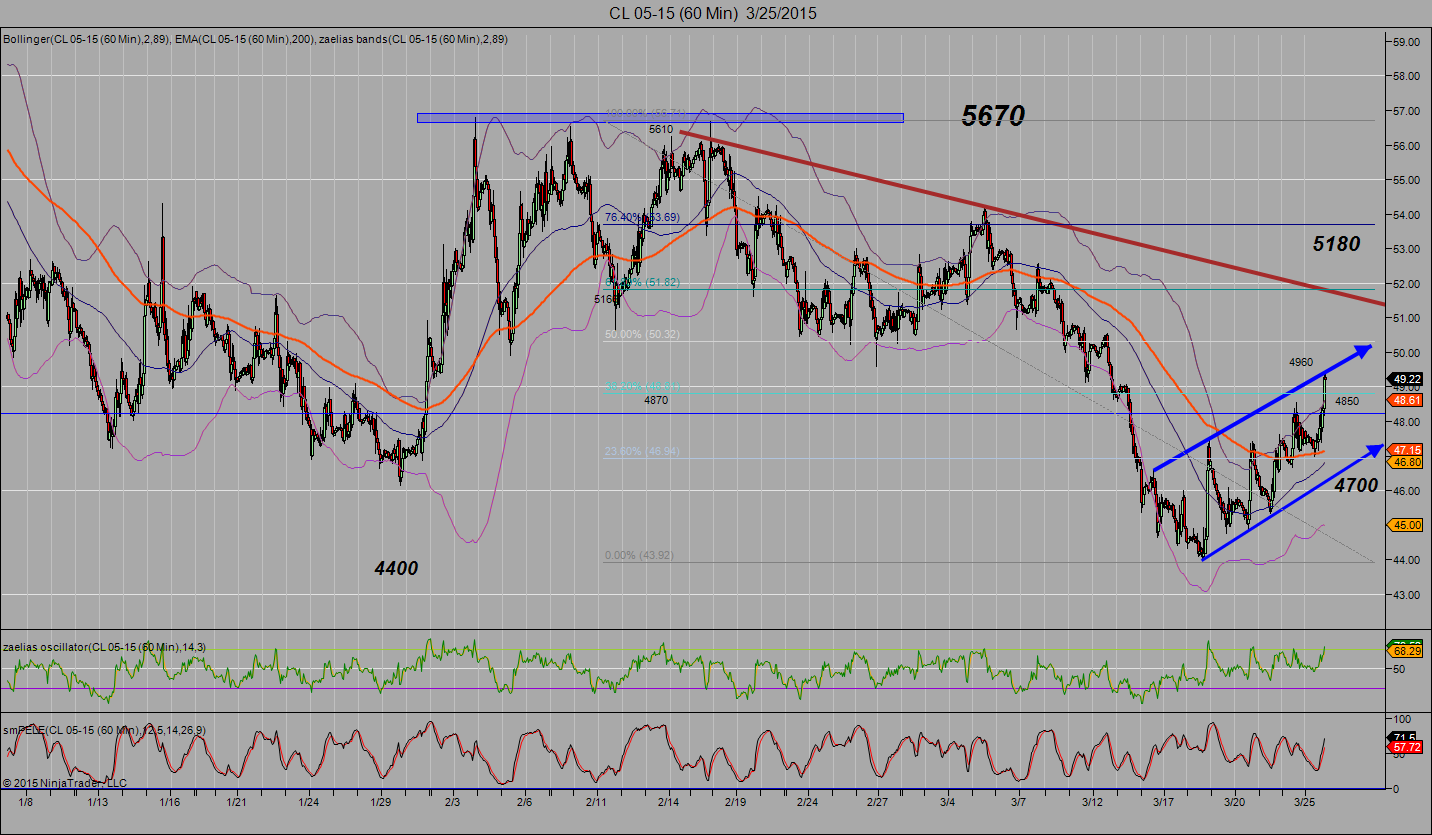The image size is (1432, 835).
Task: Click the 50 level on zaelias oscillator axis
Action: [x=1399, y=668]
